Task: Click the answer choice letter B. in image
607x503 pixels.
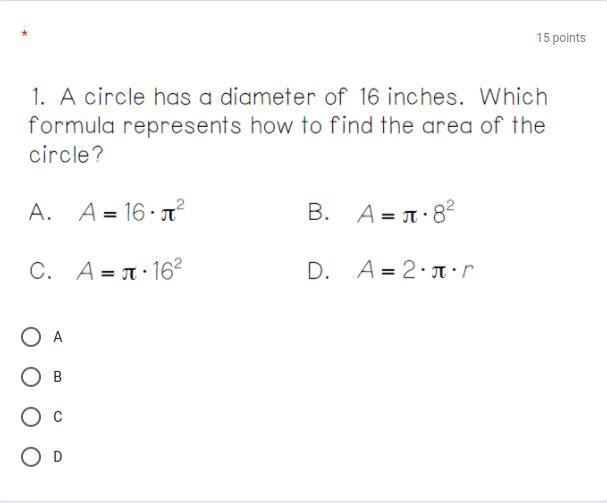Action: click(x=318, y=212)
